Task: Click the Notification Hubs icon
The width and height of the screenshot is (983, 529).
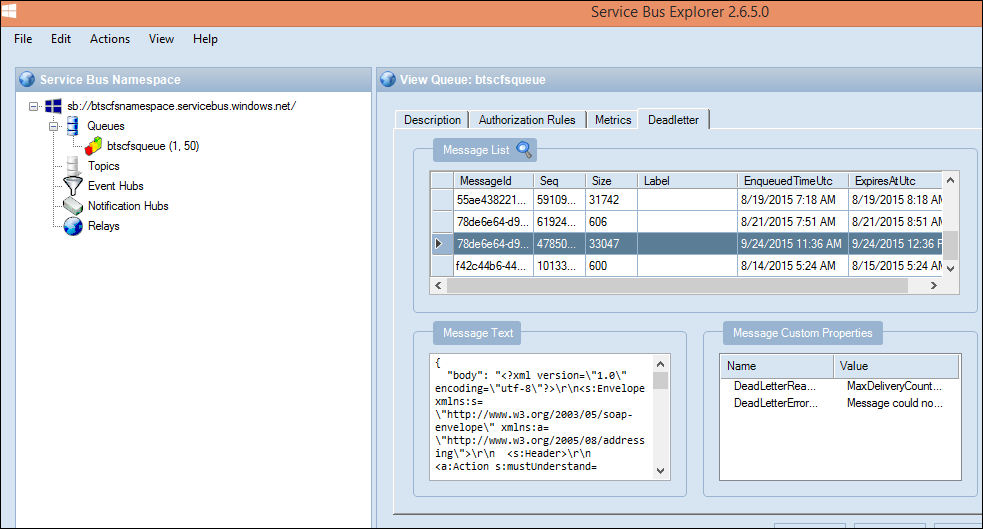Action: coord(73,206)
